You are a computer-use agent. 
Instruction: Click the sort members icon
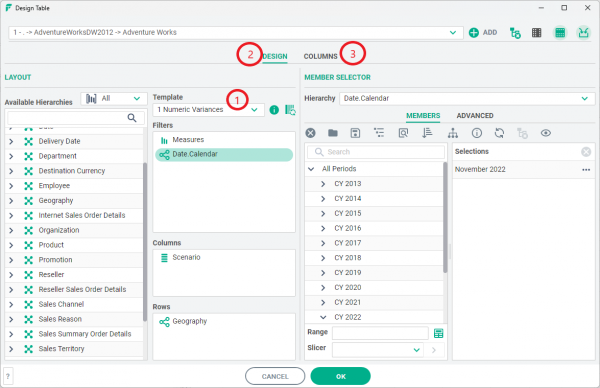(427, 133)
